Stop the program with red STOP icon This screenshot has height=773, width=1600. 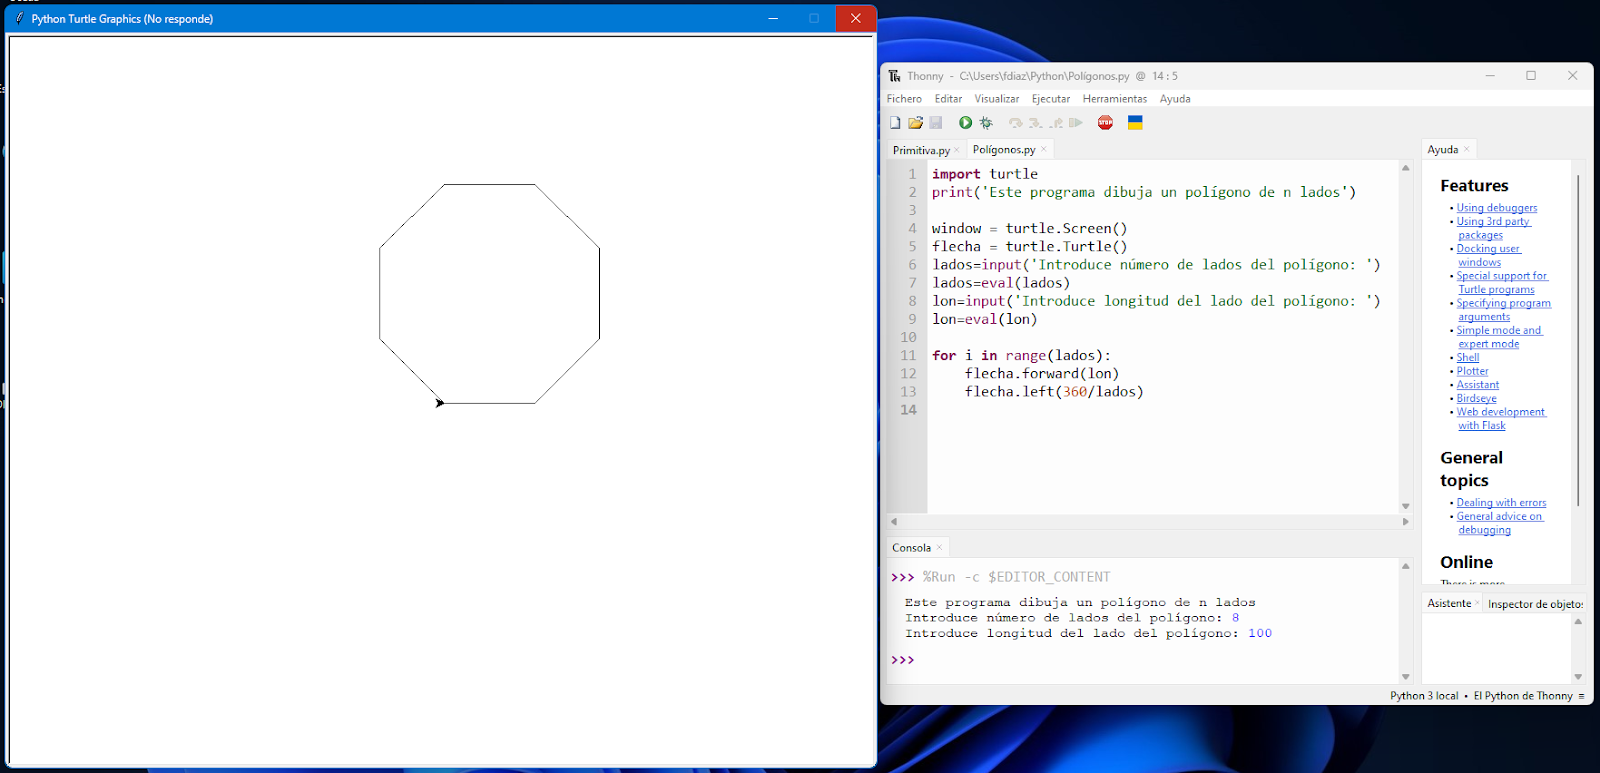coord(1105,123)
